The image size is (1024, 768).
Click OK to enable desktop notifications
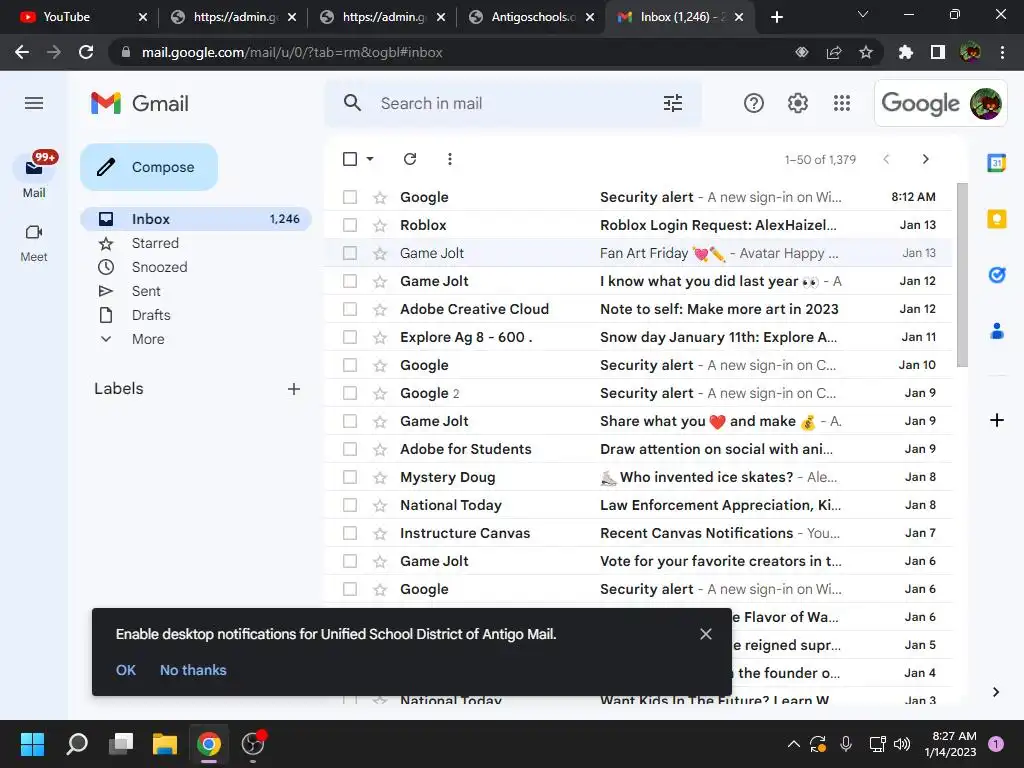(x=125, y=670)
